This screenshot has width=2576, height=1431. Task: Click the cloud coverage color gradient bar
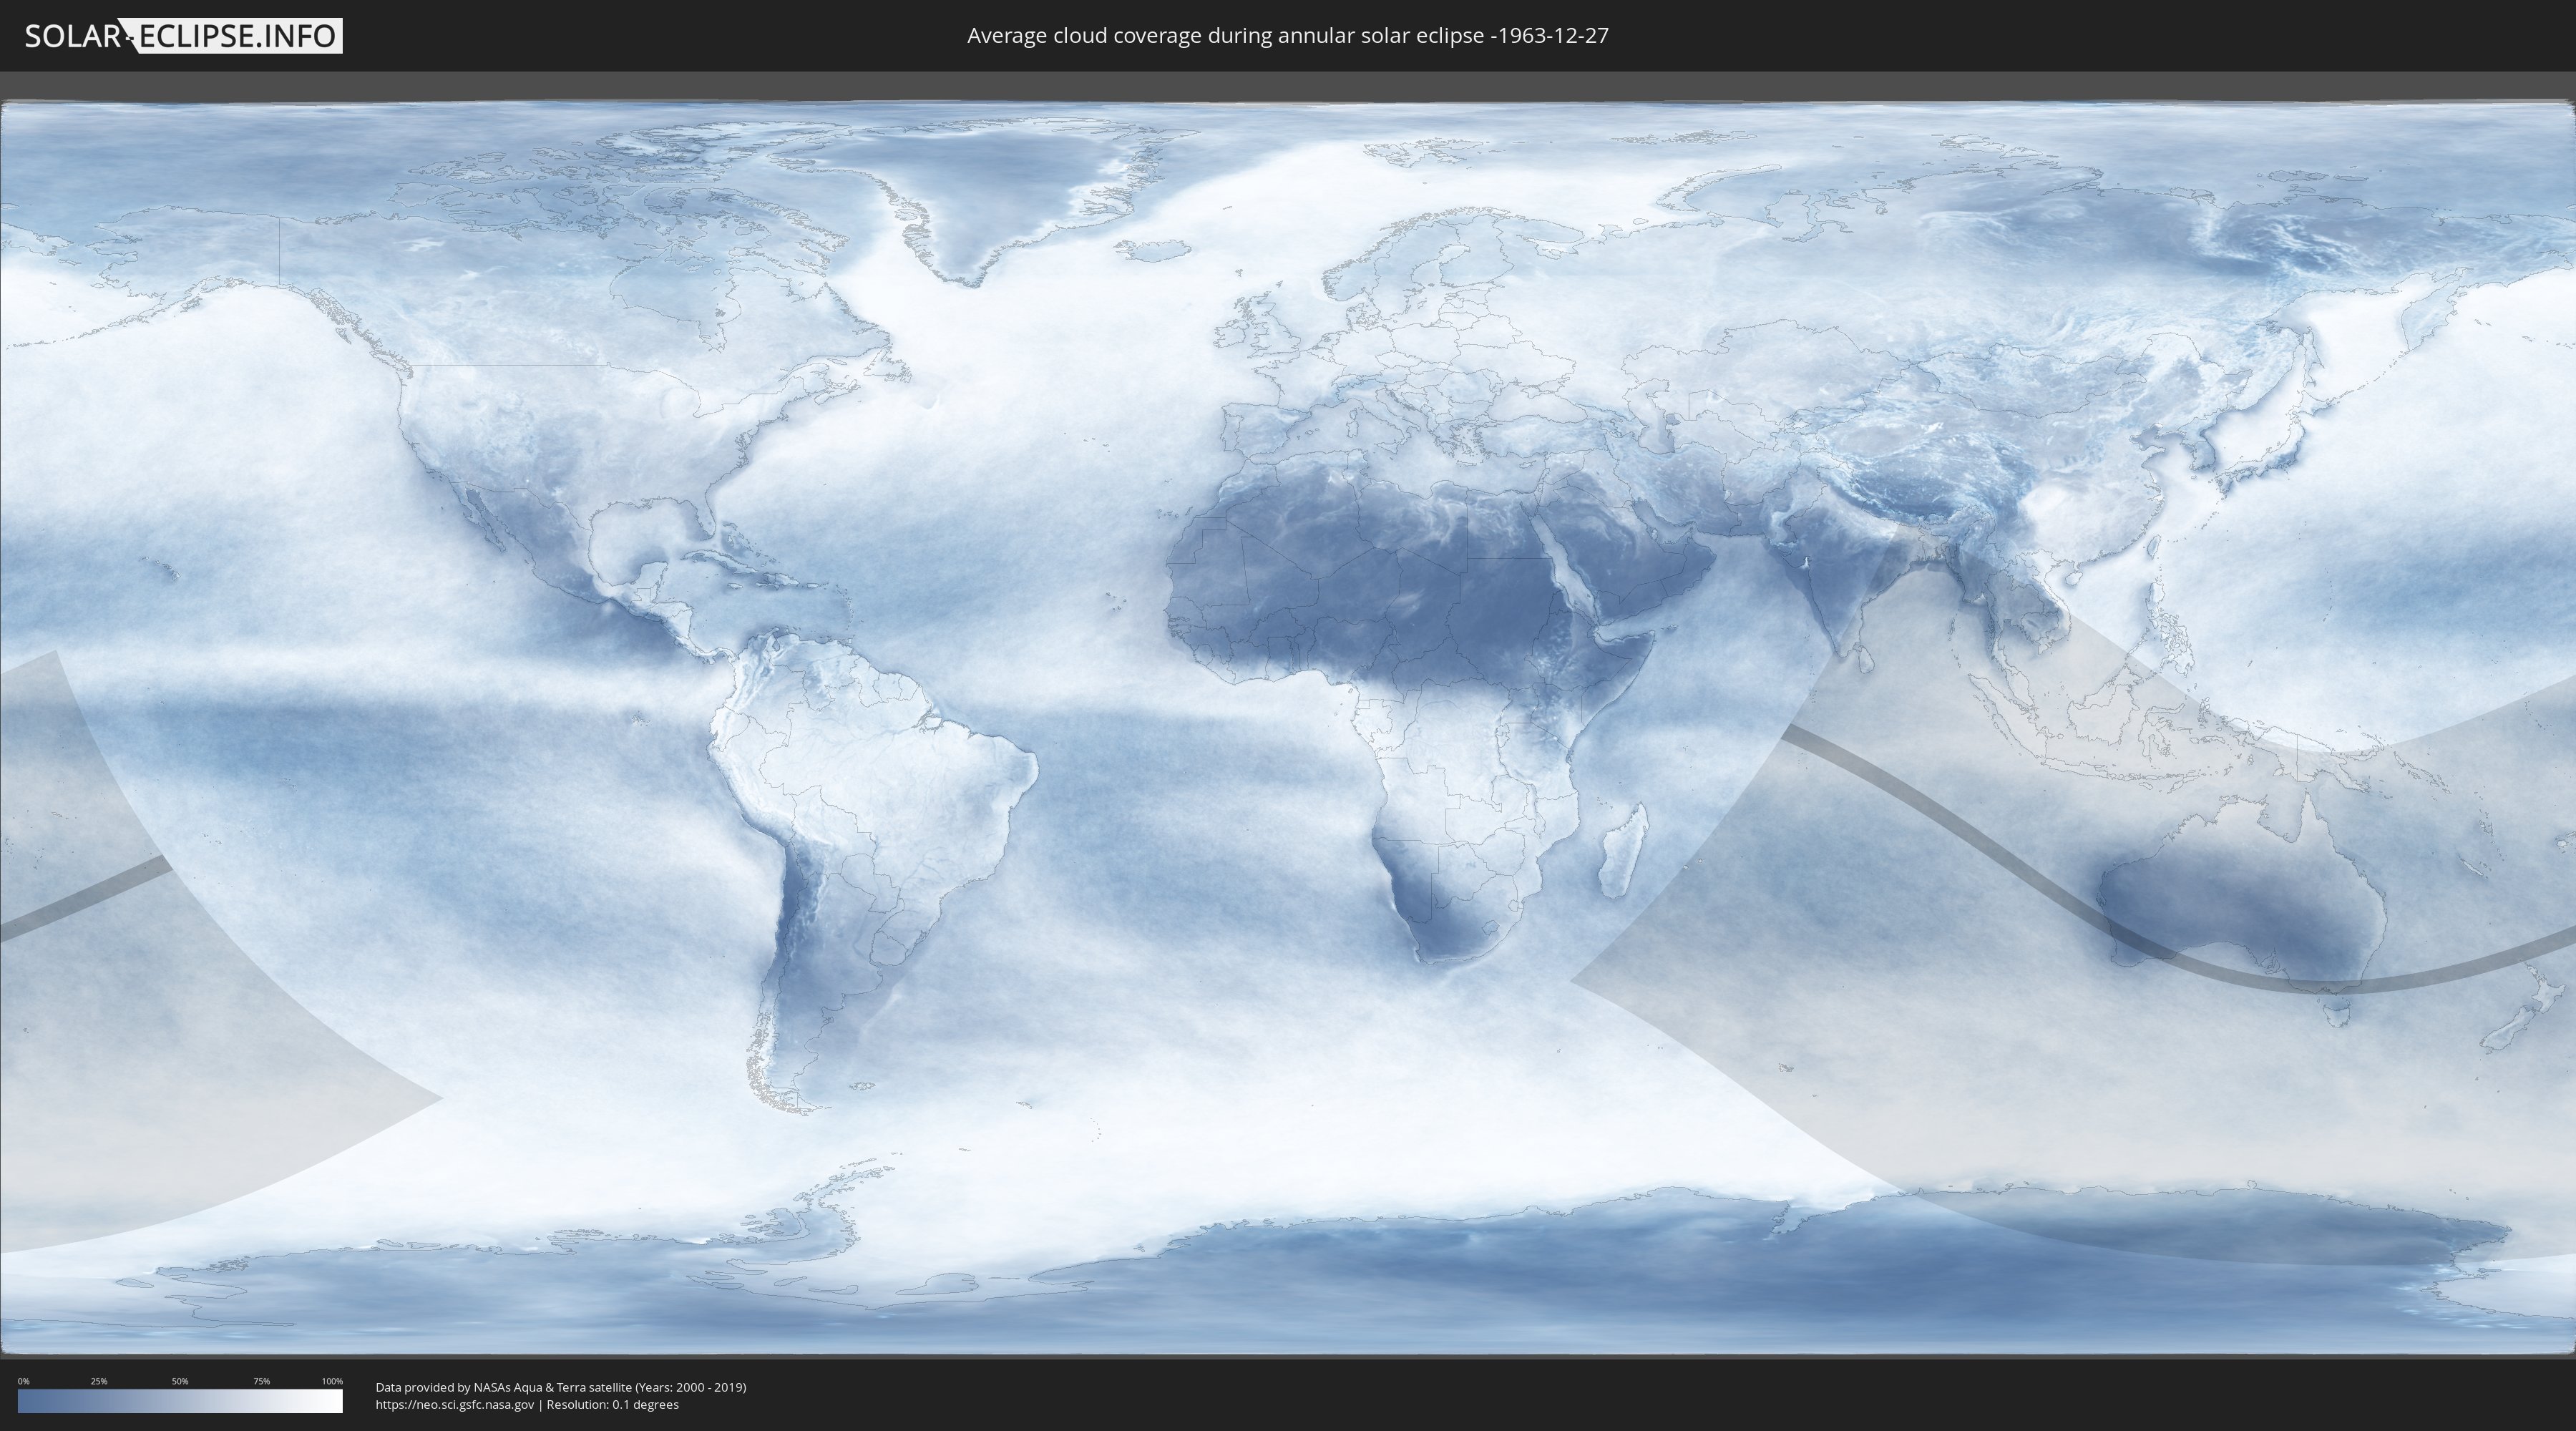tap(180, 1401)
